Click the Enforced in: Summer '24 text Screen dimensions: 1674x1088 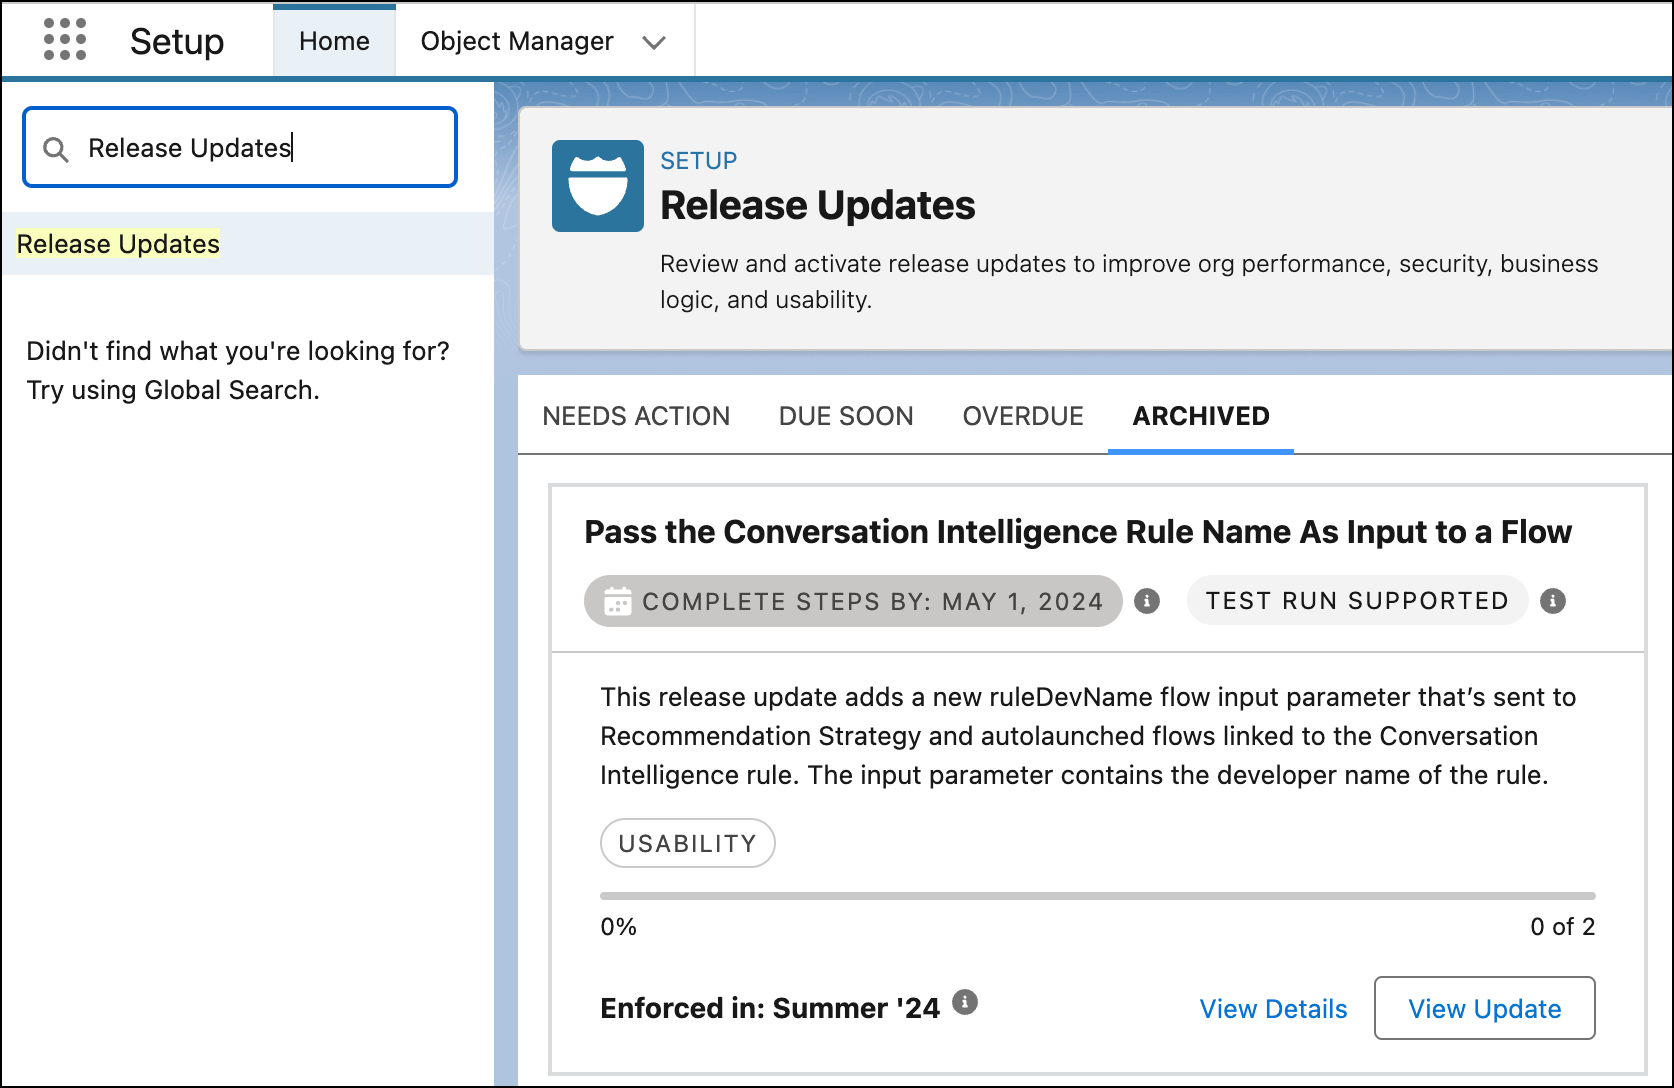pos(770,1008)
